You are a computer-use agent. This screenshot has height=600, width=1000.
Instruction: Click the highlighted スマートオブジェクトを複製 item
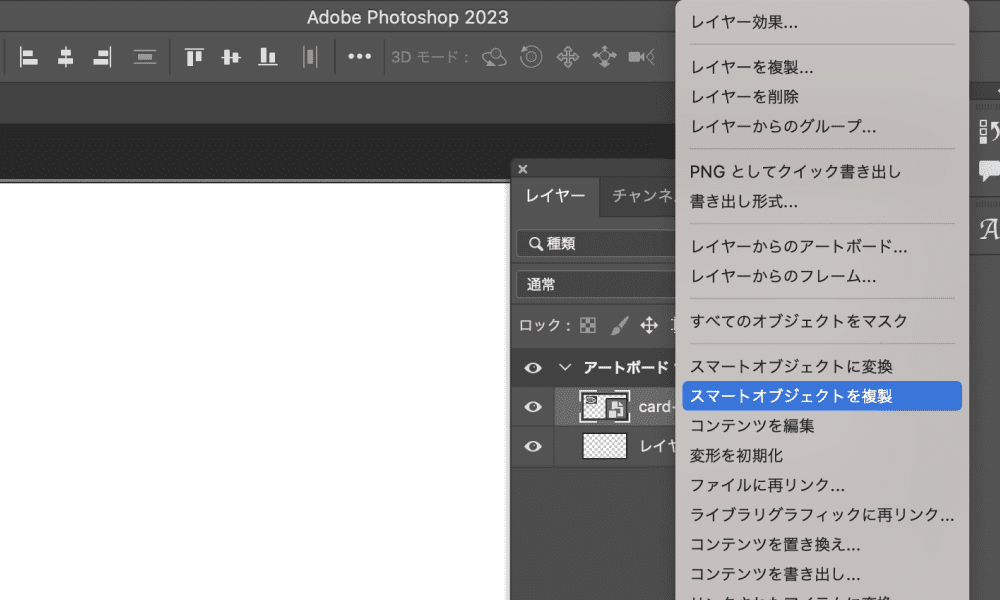(x=822, y=396)
